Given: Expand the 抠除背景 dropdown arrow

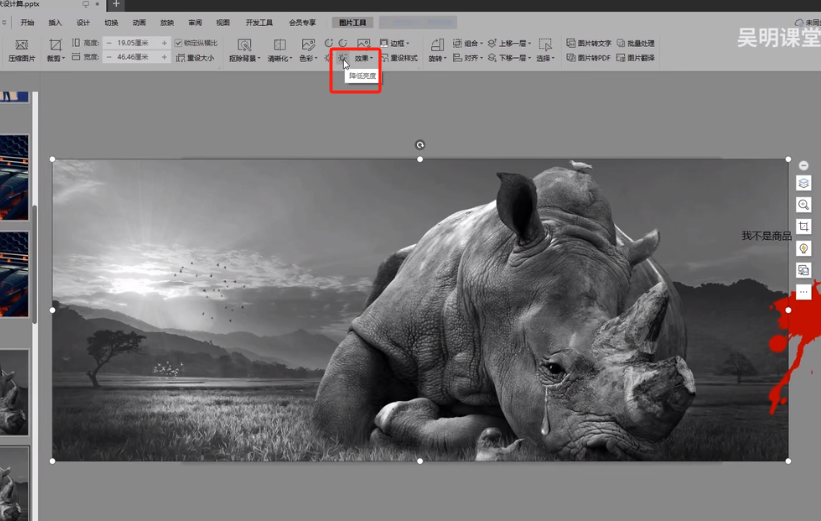Looking at the screenshot, I should click(x=259, y=59).
